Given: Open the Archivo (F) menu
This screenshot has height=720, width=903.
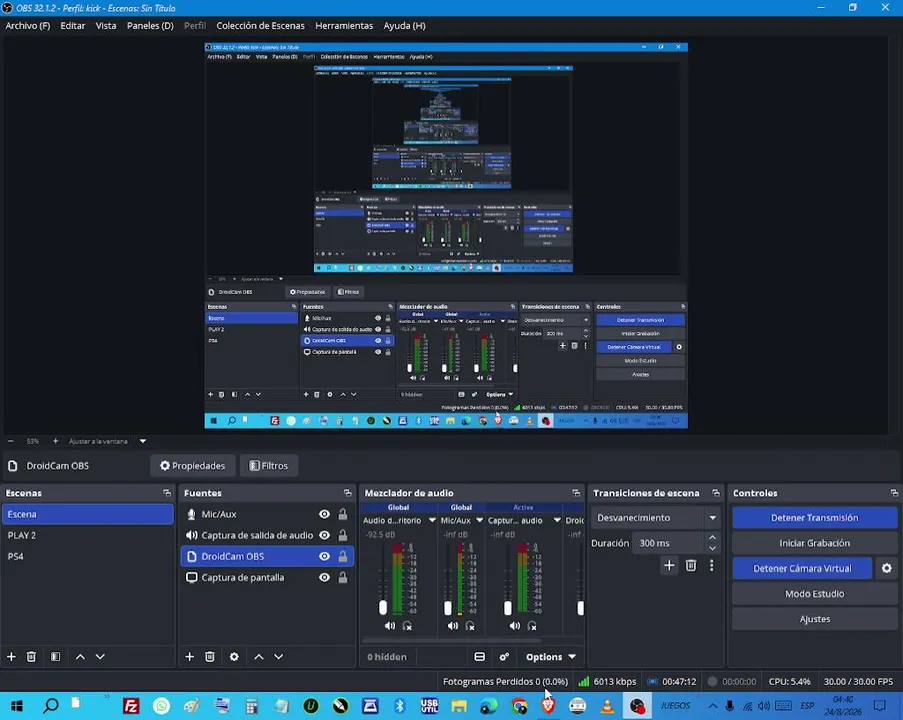Looking at the screenshot, I should (x=28, y=26).
